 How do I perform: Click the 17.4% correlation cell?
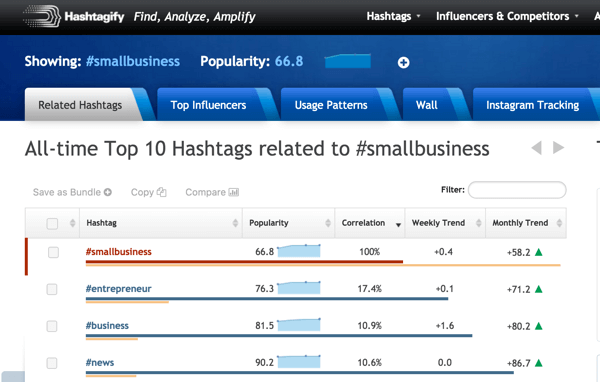click(x=370, y=289)
